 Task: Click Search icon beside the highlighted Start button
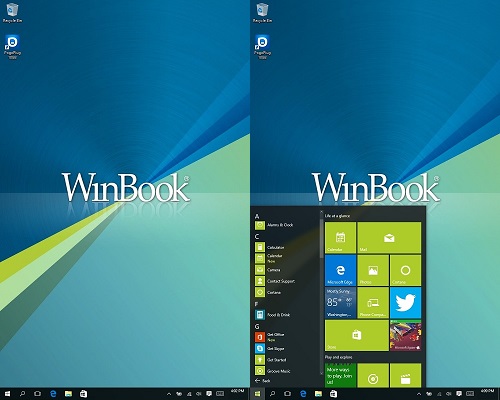coord(272,394)
